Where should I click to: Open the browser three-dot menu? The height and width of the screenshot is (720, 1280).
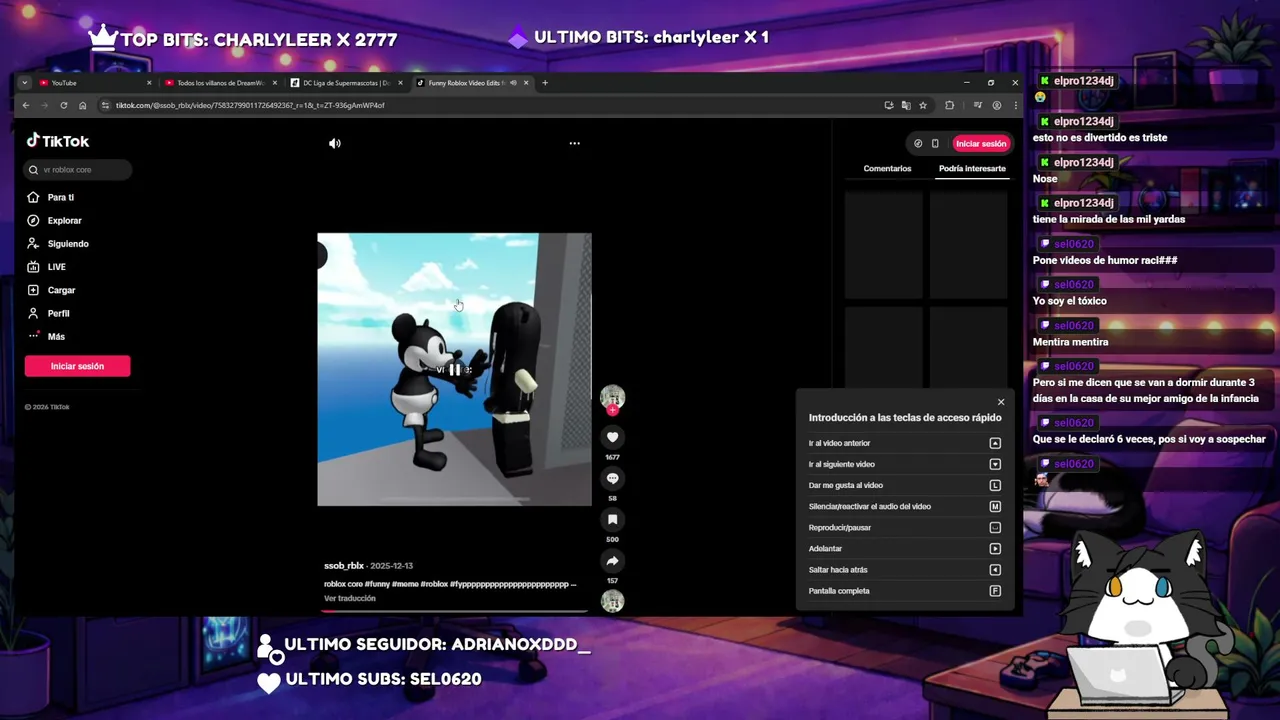pos(1015,105)
